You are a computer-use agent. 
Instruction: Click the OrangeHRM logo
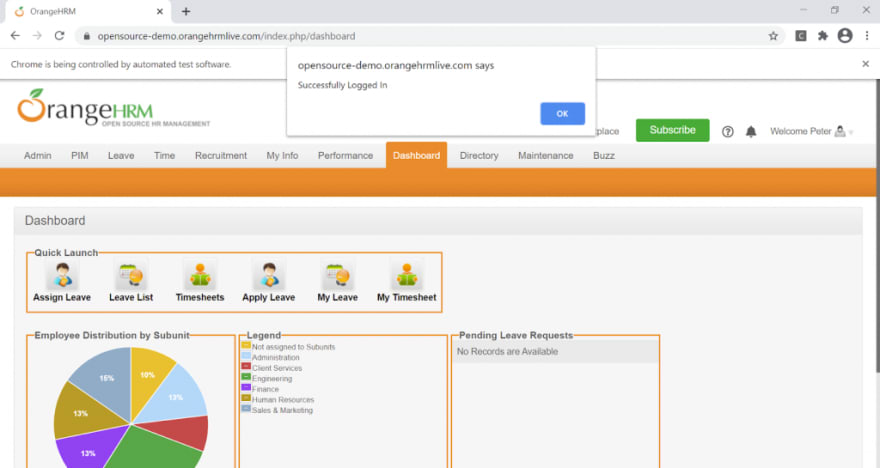point(113,107)
